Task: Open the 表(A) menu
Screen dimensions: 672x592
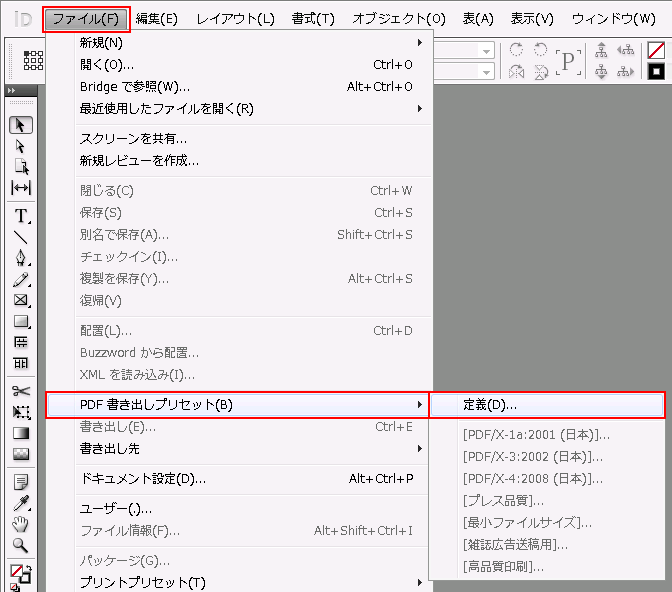Action: point(478,19)
